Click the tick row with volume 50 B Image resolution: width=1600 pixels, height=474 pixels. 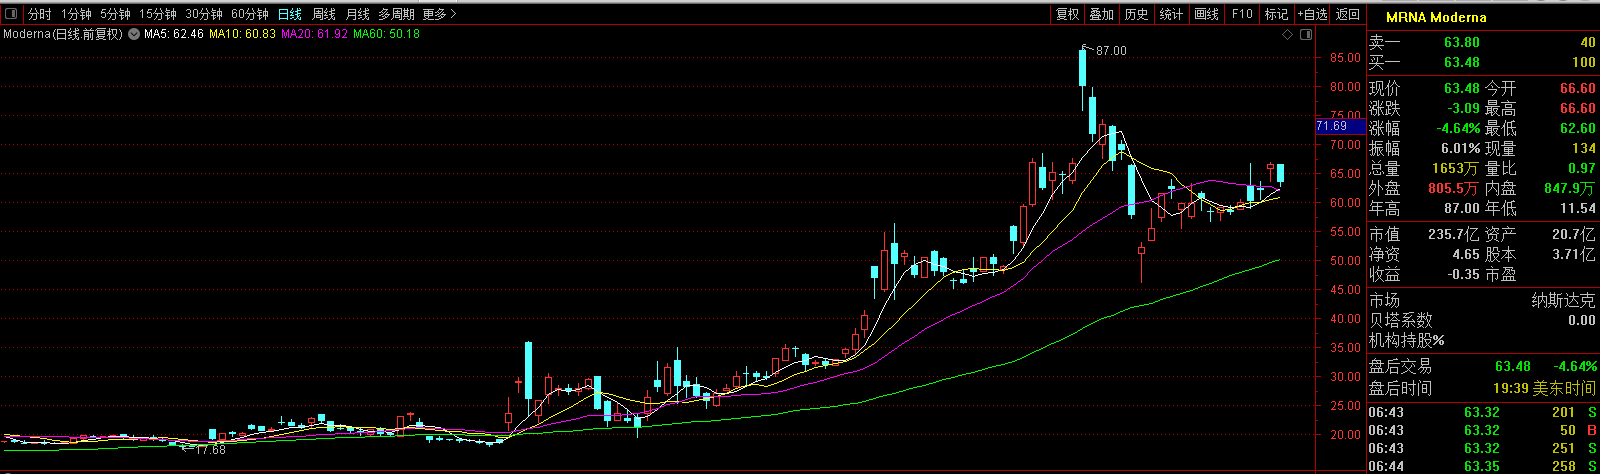pyautogui.click(x=1482, y=430)
